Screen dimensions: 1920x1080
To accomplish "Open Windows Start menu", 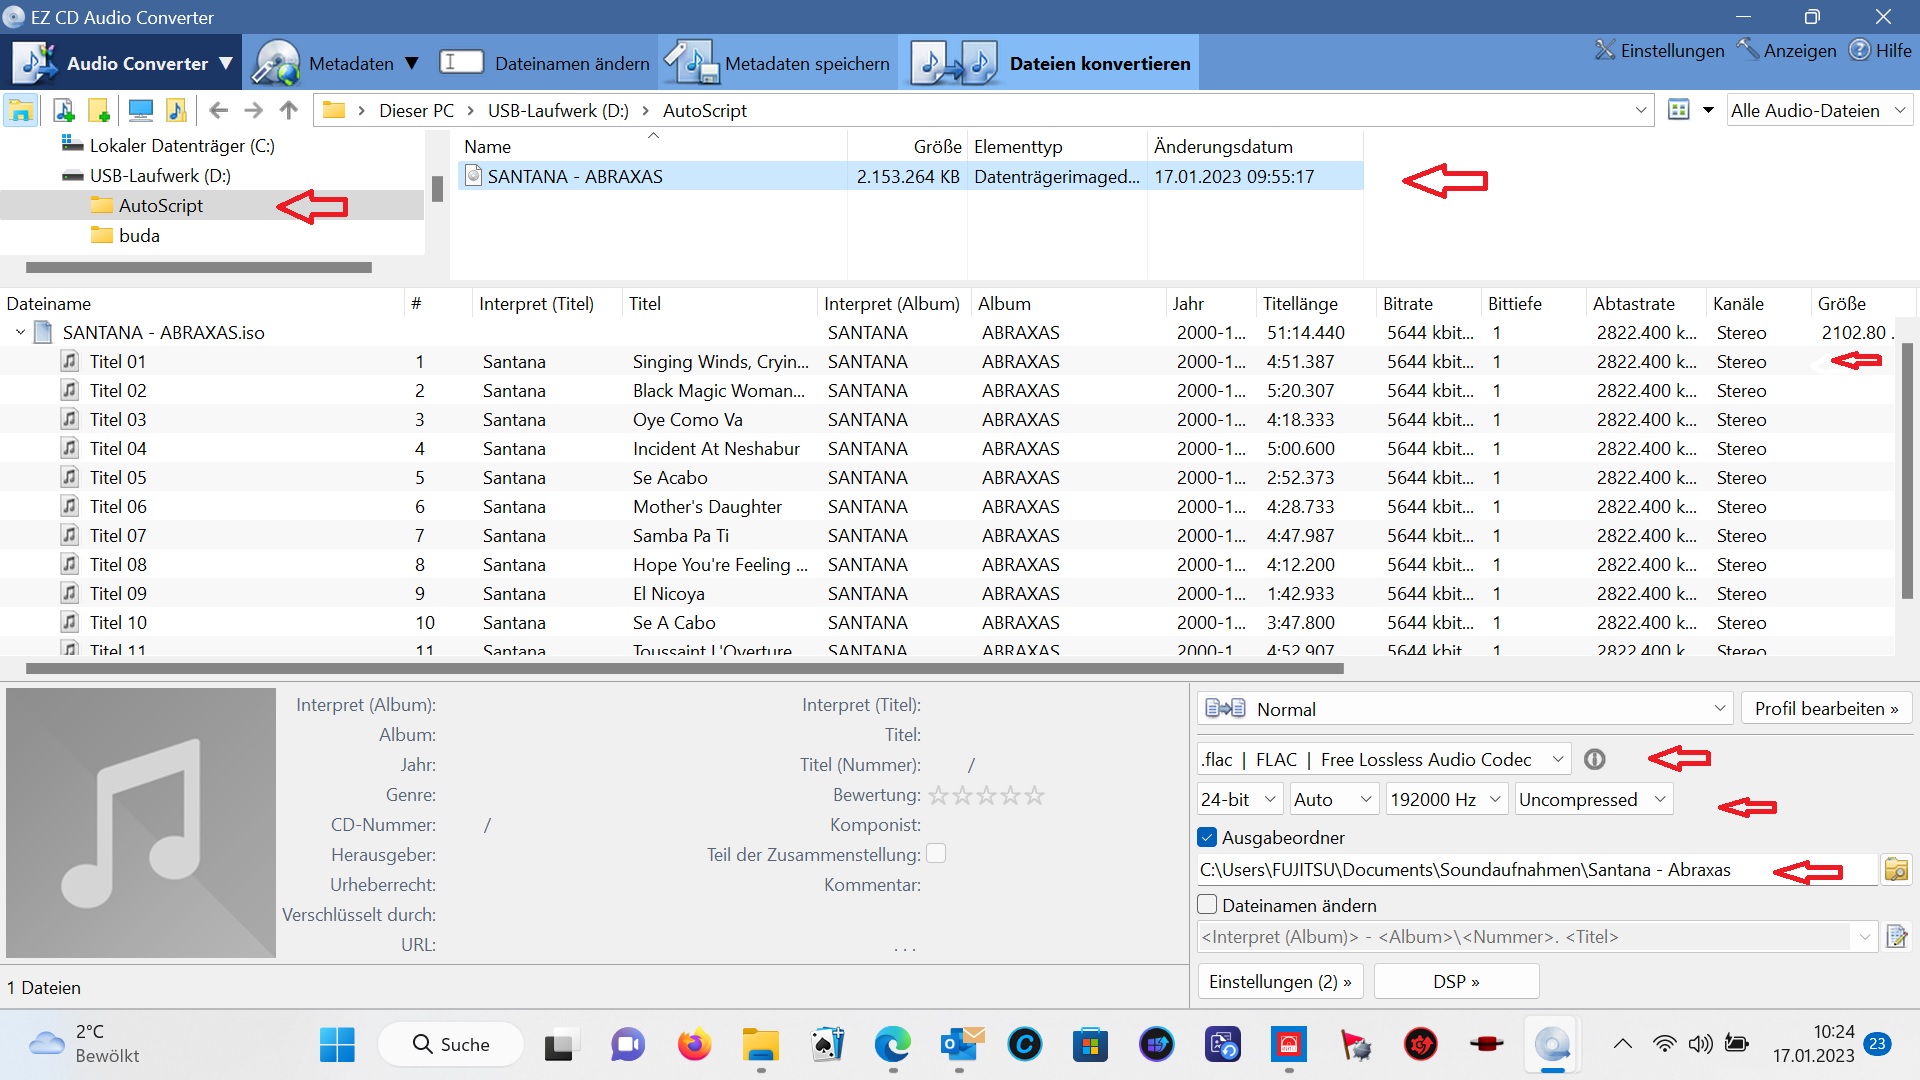I will (337, 1045).
